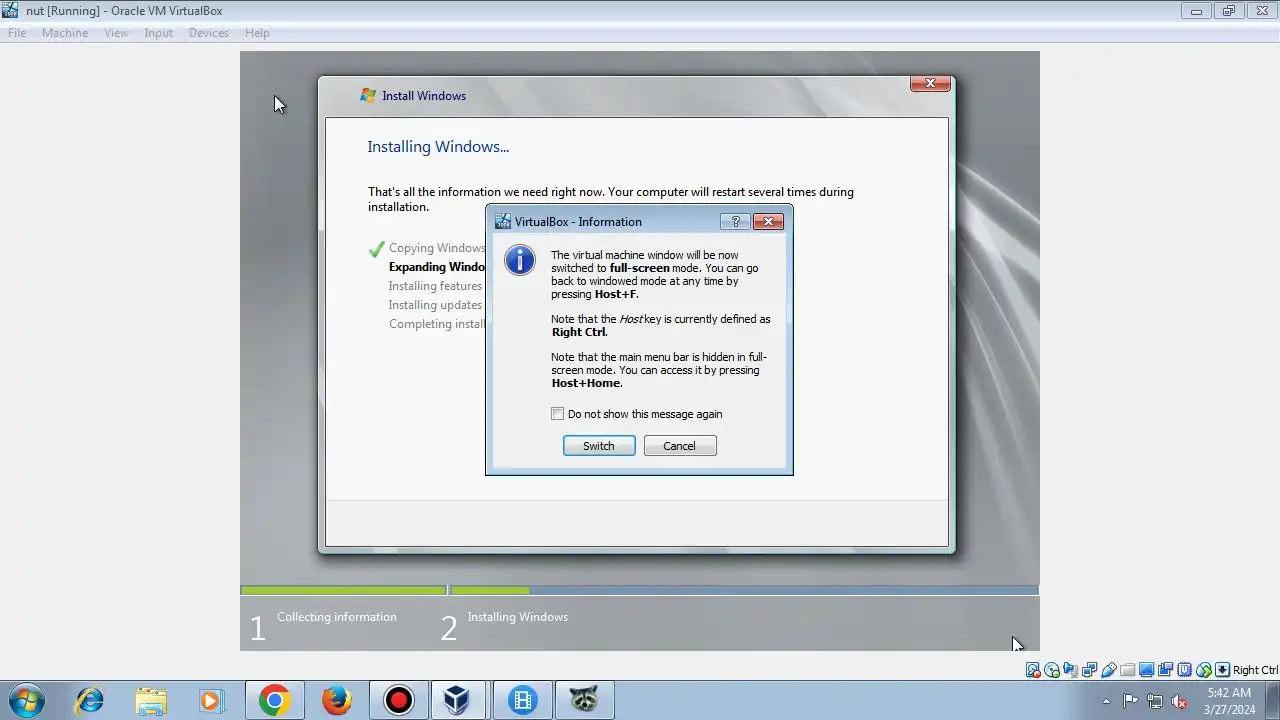Click the network tray icon
Image resolution: width=1280 pixels, height=720 pixels.
[x=1155, y=701]
